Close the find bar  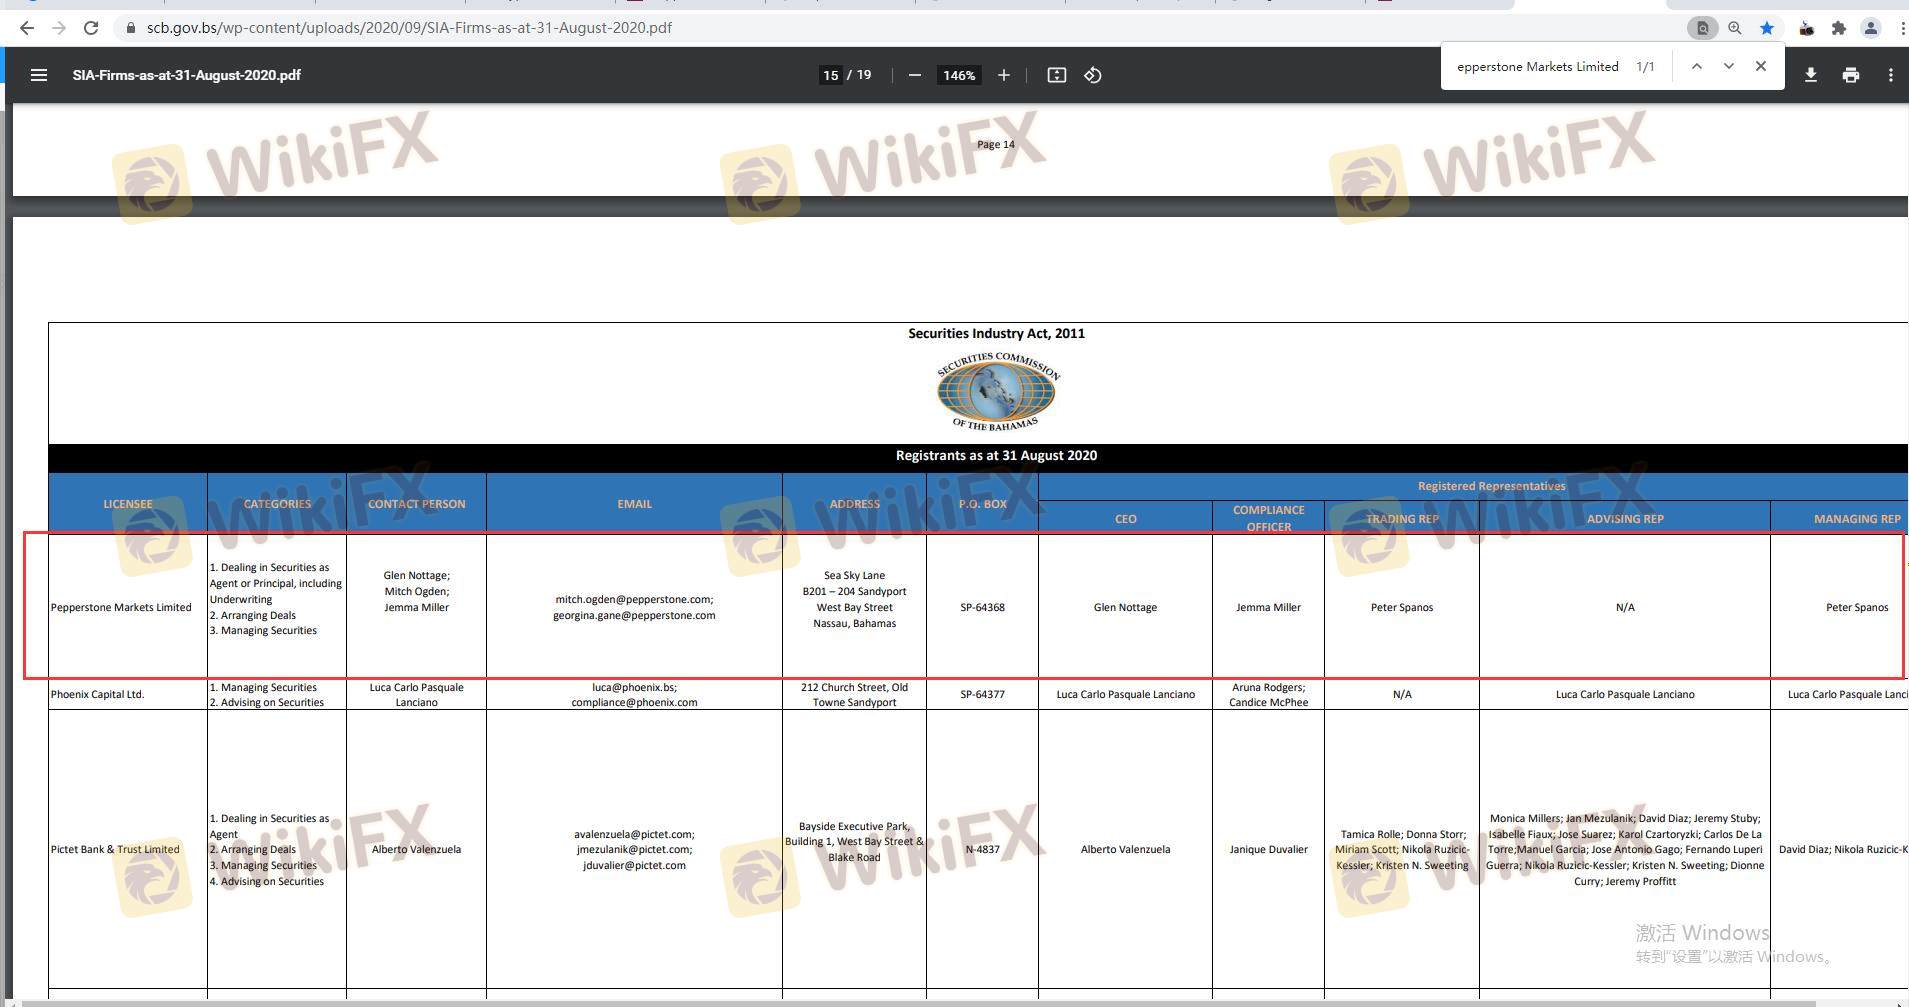[x=1760, y=66]
